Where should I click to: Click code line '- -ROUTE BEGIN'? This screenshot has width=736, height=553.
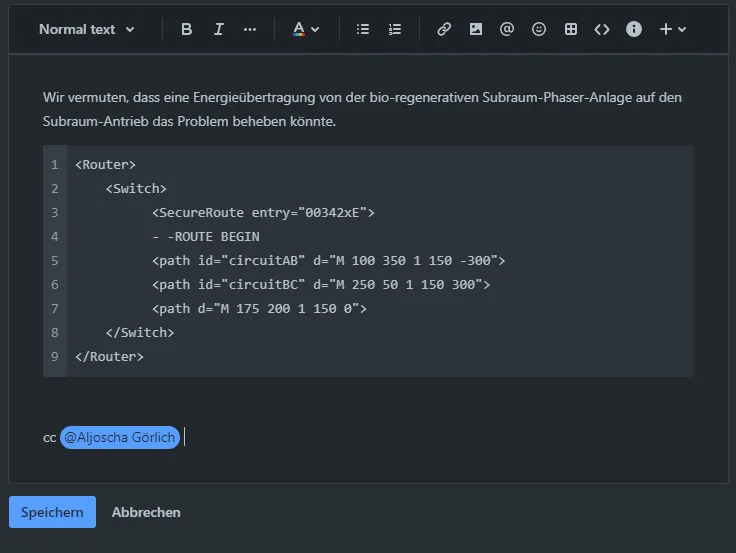(x=206, y=237)
